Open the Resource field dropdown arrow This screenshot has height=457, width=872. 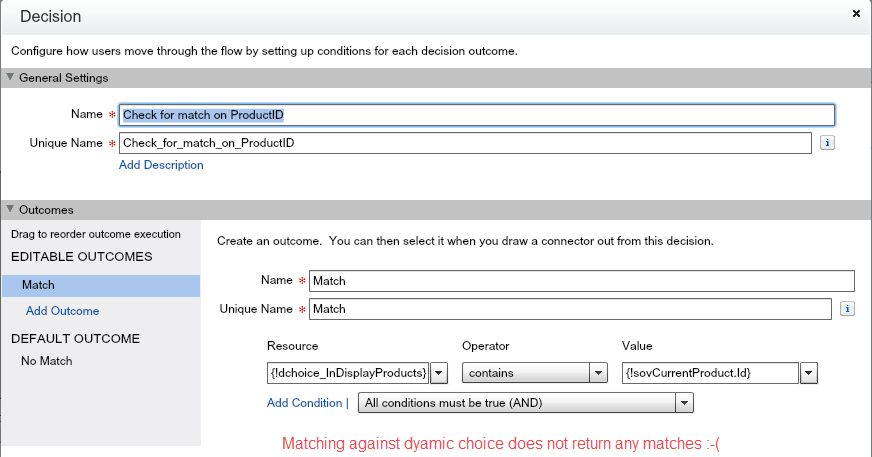click(438, 373)
